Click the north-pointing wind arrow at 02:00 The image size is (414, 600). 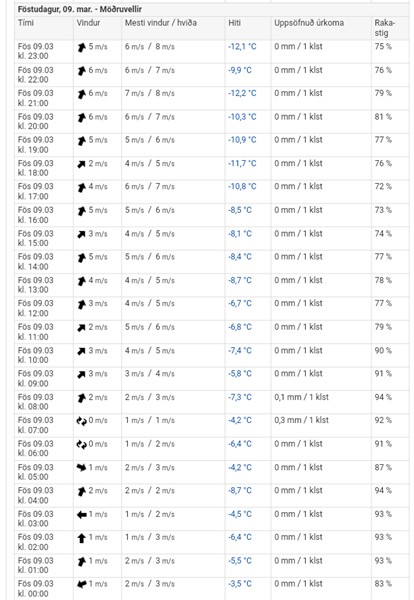(81, 538)
